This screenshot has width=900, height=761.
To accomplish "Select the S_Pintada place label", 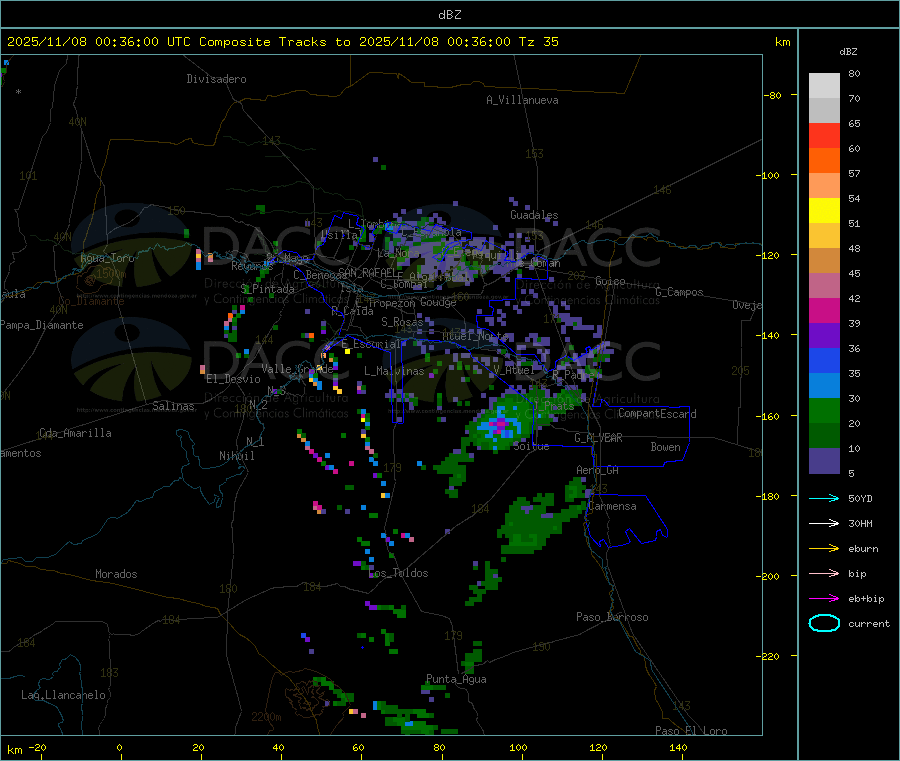I will pyautogui.click(x=267, y=289).
